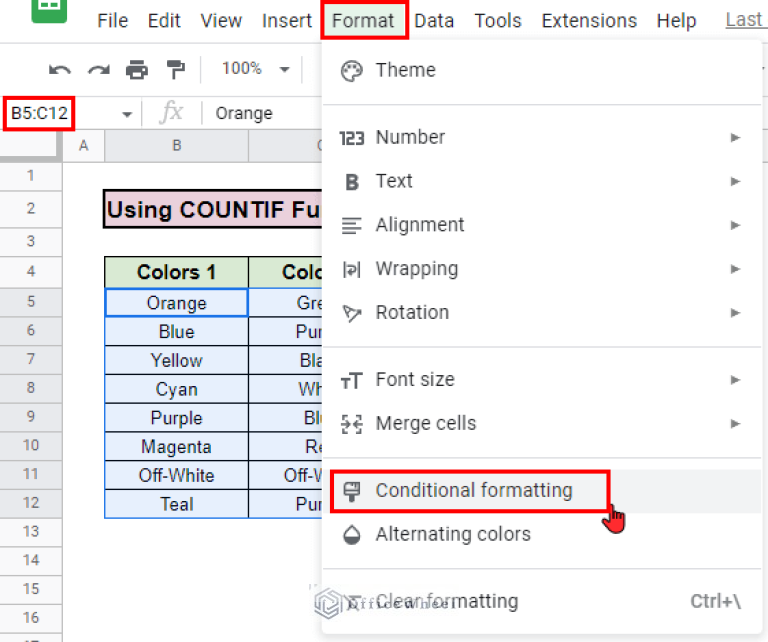This screenshot has width=768, height=642.
Task: Click the Off-White cell in Colors 1
Action: coord(176,476)
